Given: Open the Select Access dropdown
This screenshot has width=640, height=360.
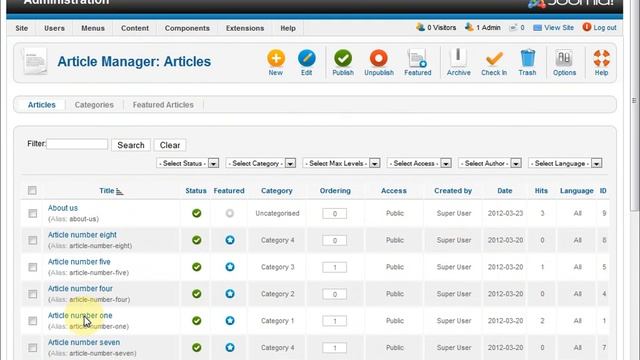Looking at the screenshot, I should [x=419, y=163].
